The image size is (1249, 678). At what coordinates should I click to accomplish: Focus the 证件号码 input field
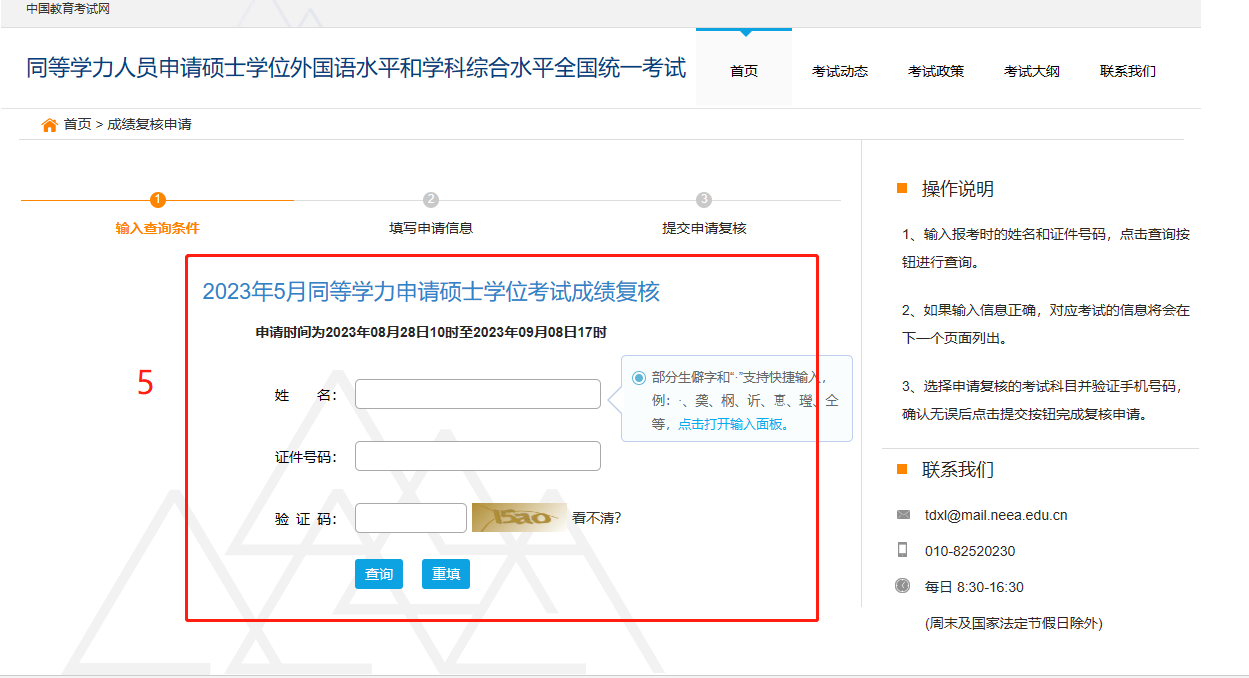coord(477,456)
